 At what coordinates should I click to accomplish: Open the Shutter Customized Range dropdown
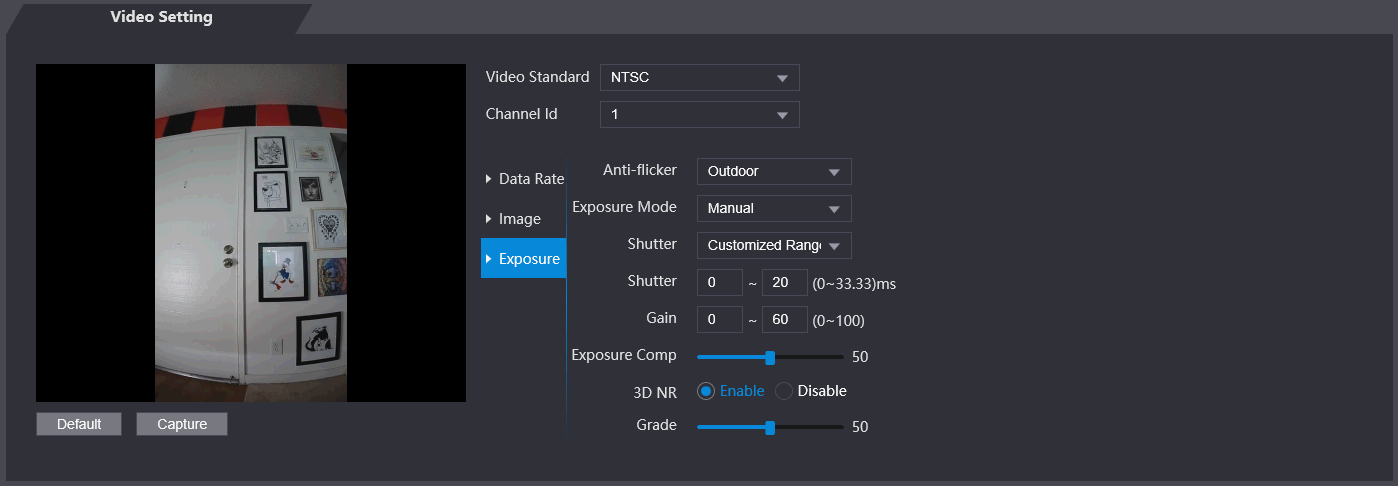click(773, 245)
